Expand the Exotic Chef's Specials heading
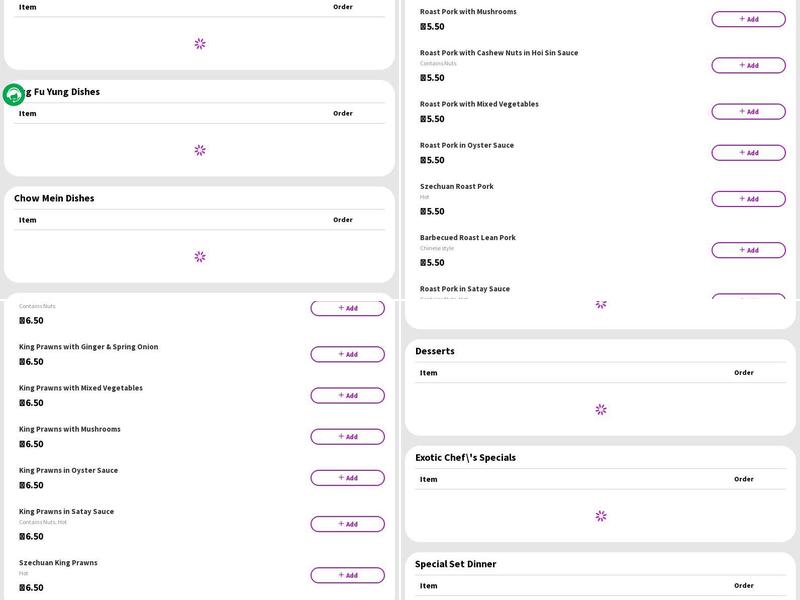The image size is (800, 600). [x=465, y=457]
